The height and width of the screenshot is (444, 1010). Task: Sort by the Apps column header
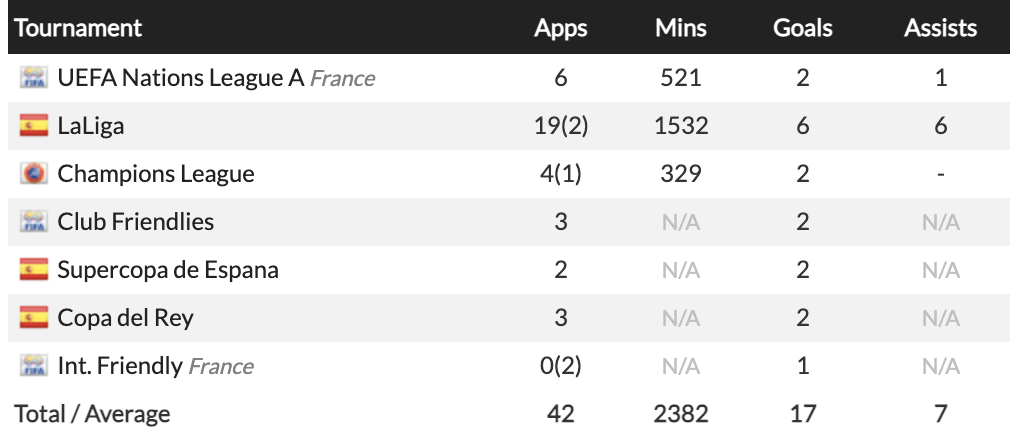(x=561, y=28)
